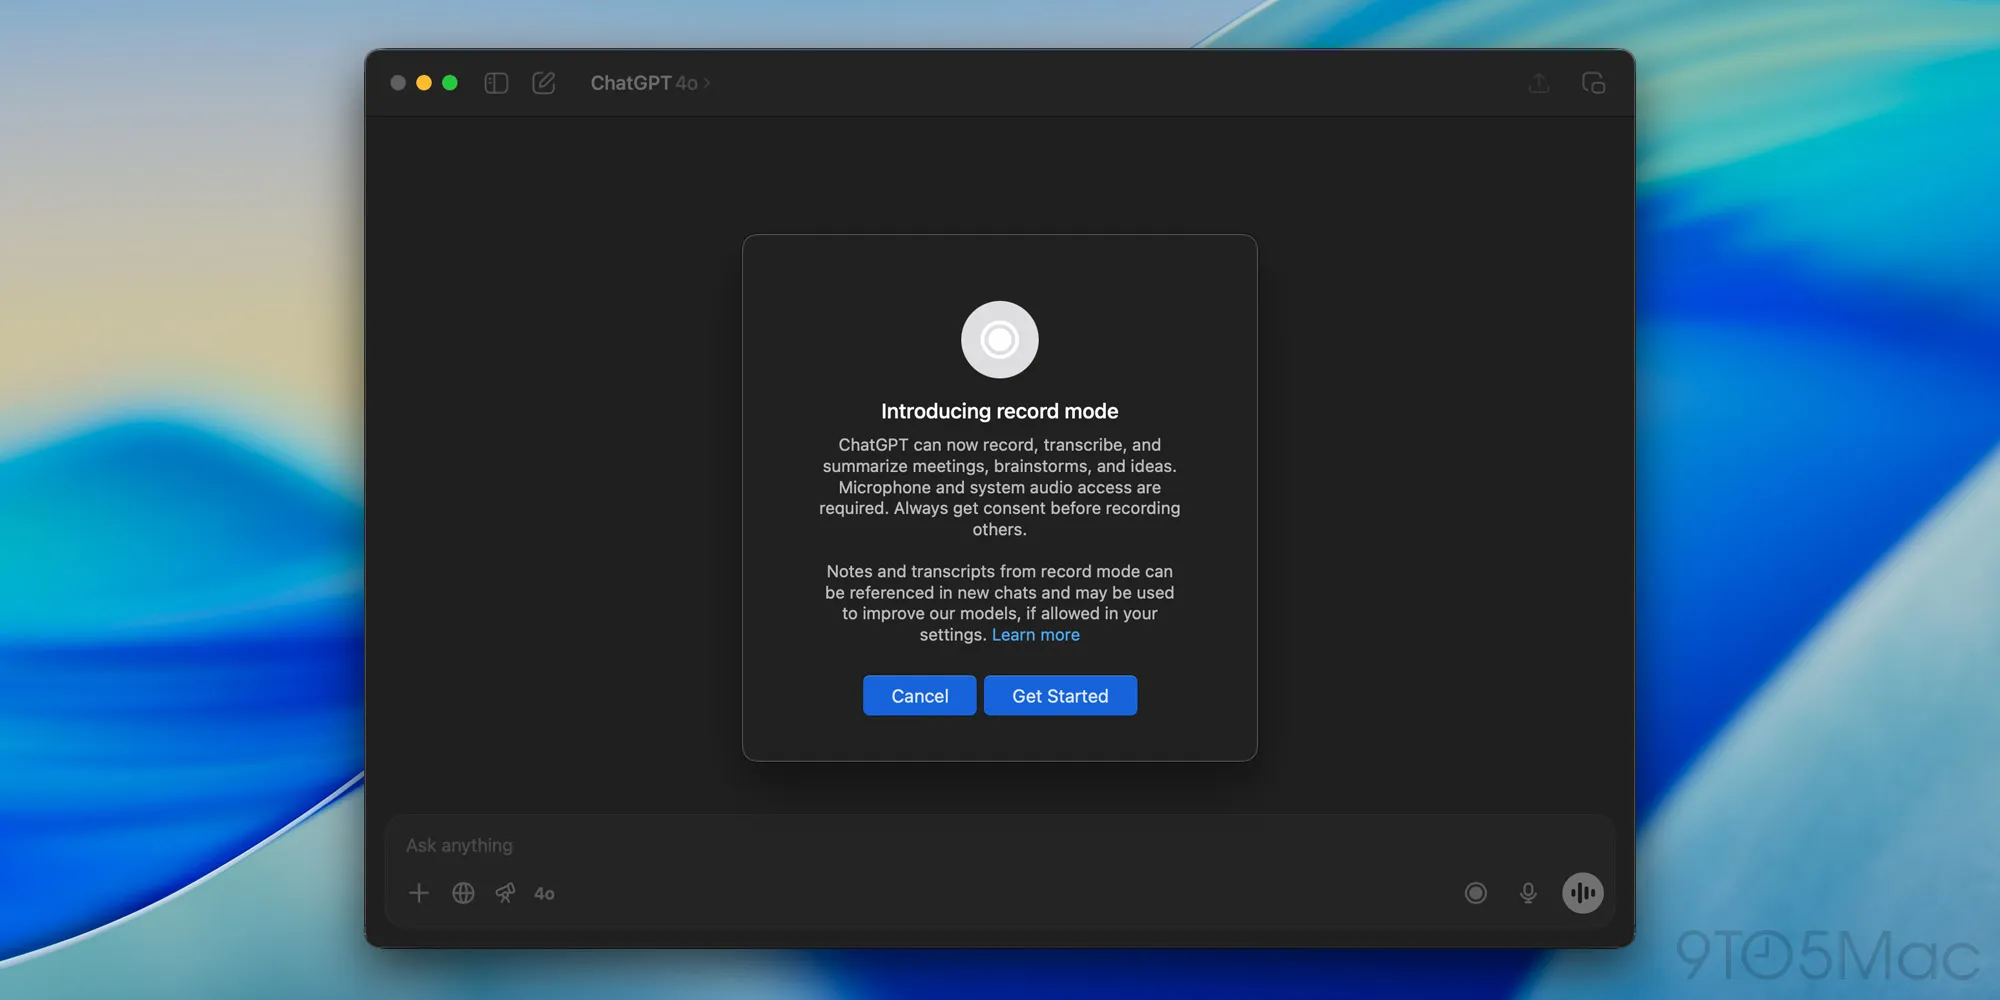Close the ChatGPT window
The width and height of the screenshot is (2000, 1000).
398,83
